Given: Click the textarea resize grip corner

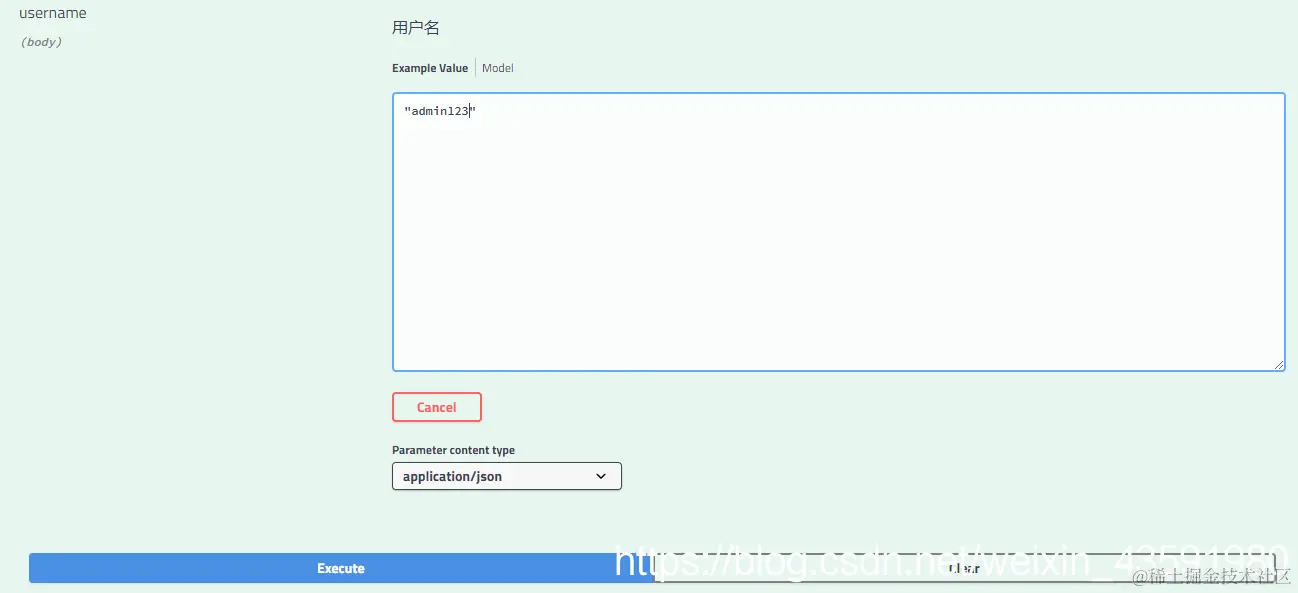Looking at the screenshot, I should (x=1279, y=365).
